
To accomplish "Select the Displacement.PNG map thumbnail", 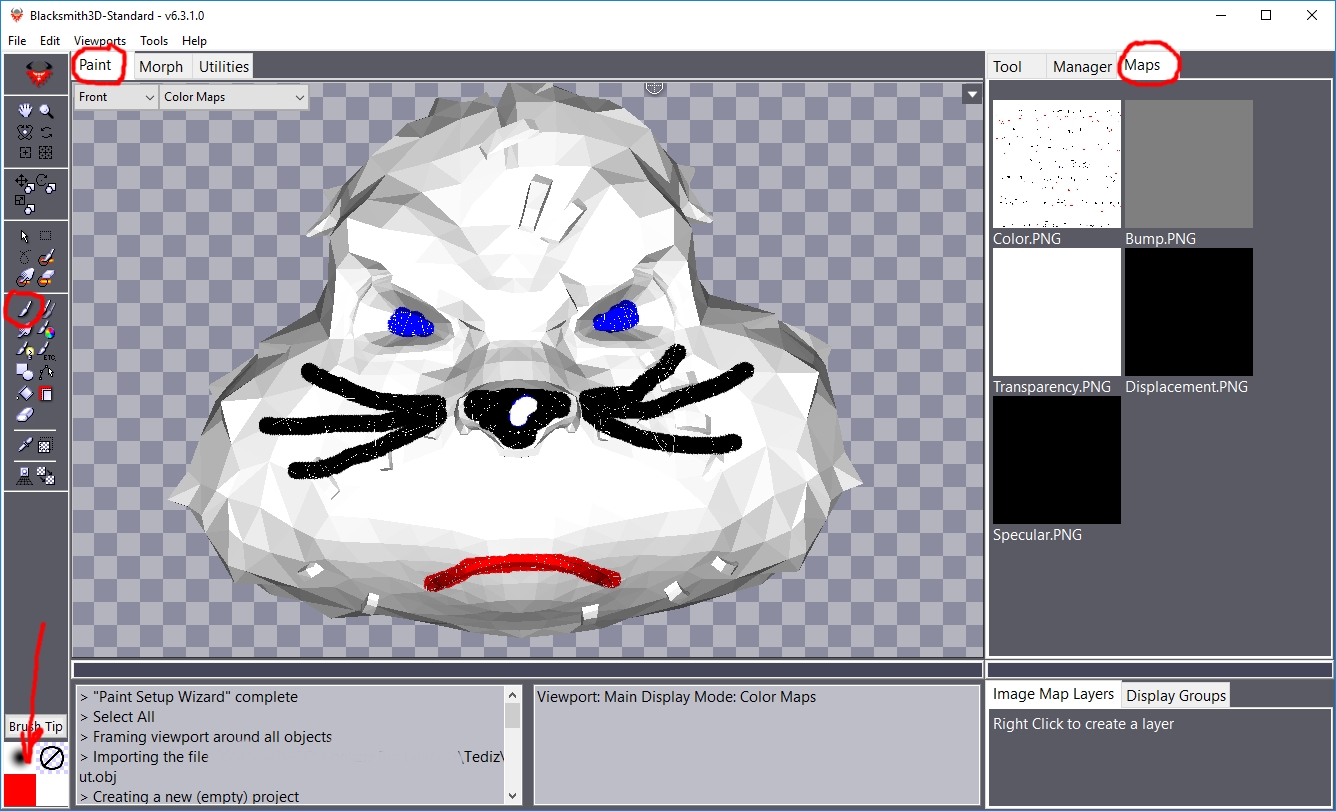I will coord(1188,312).
